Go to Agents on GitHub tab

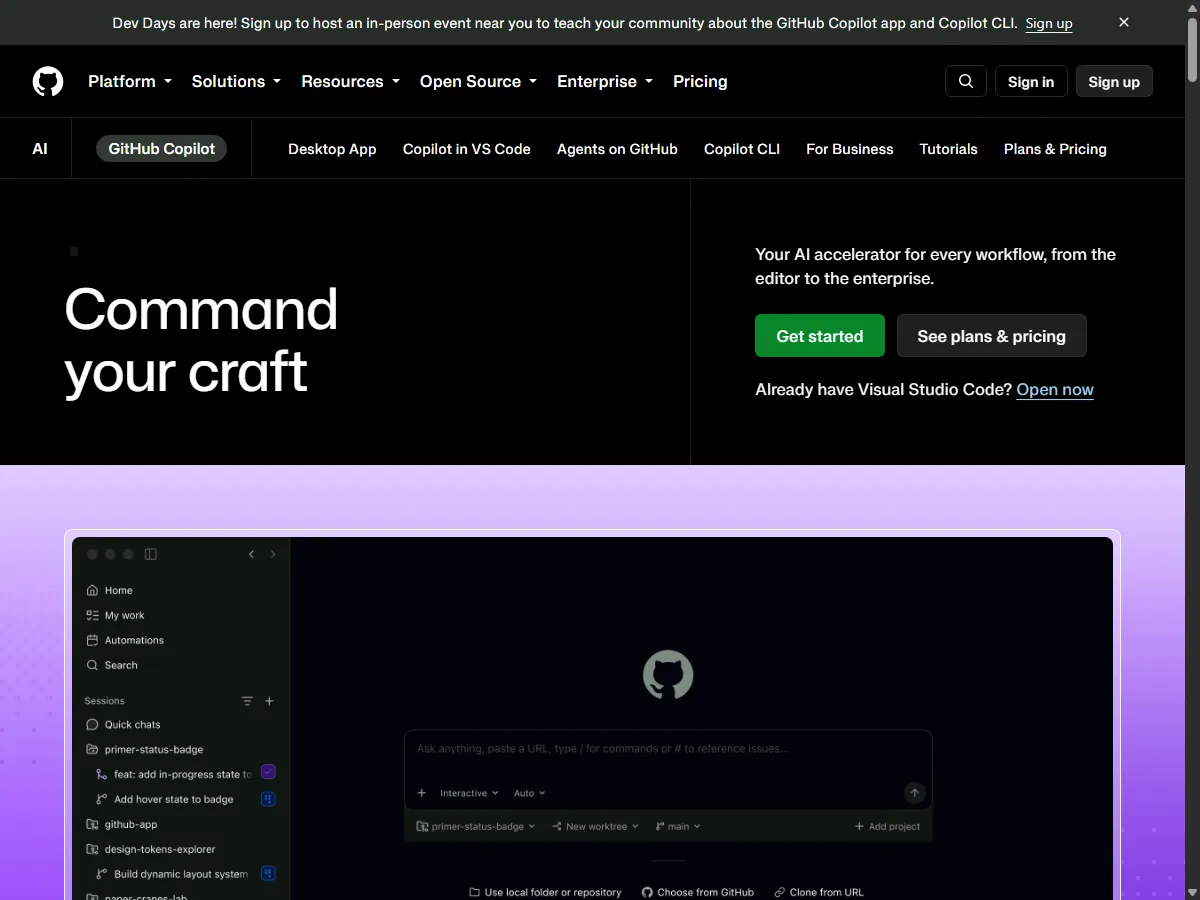617,149
